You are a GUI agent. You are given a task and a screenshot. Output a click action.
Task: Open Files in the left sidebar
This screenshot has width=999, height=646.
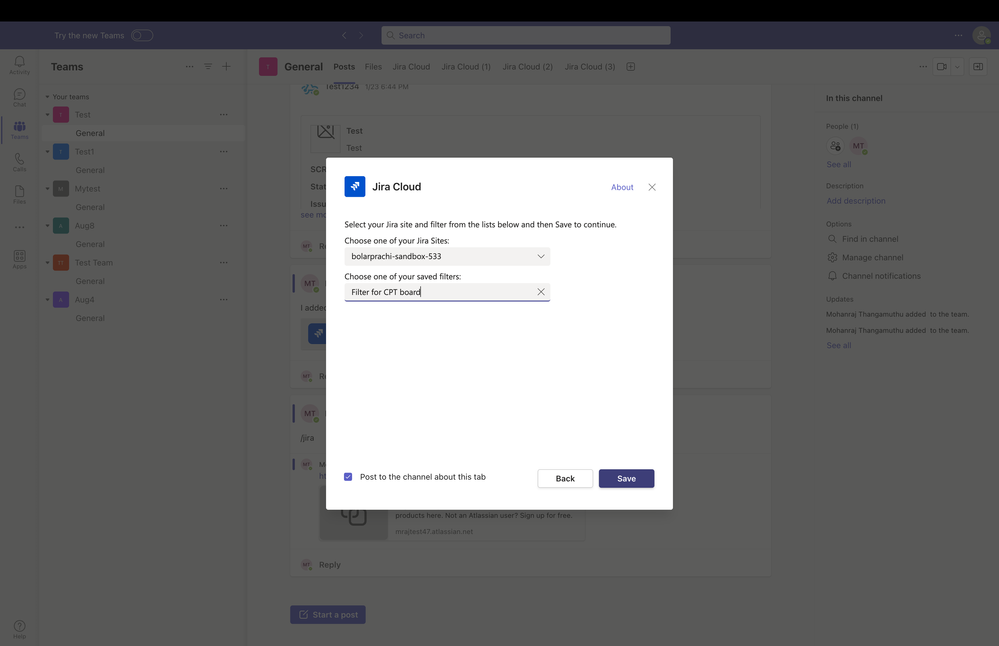pos(19,194)
